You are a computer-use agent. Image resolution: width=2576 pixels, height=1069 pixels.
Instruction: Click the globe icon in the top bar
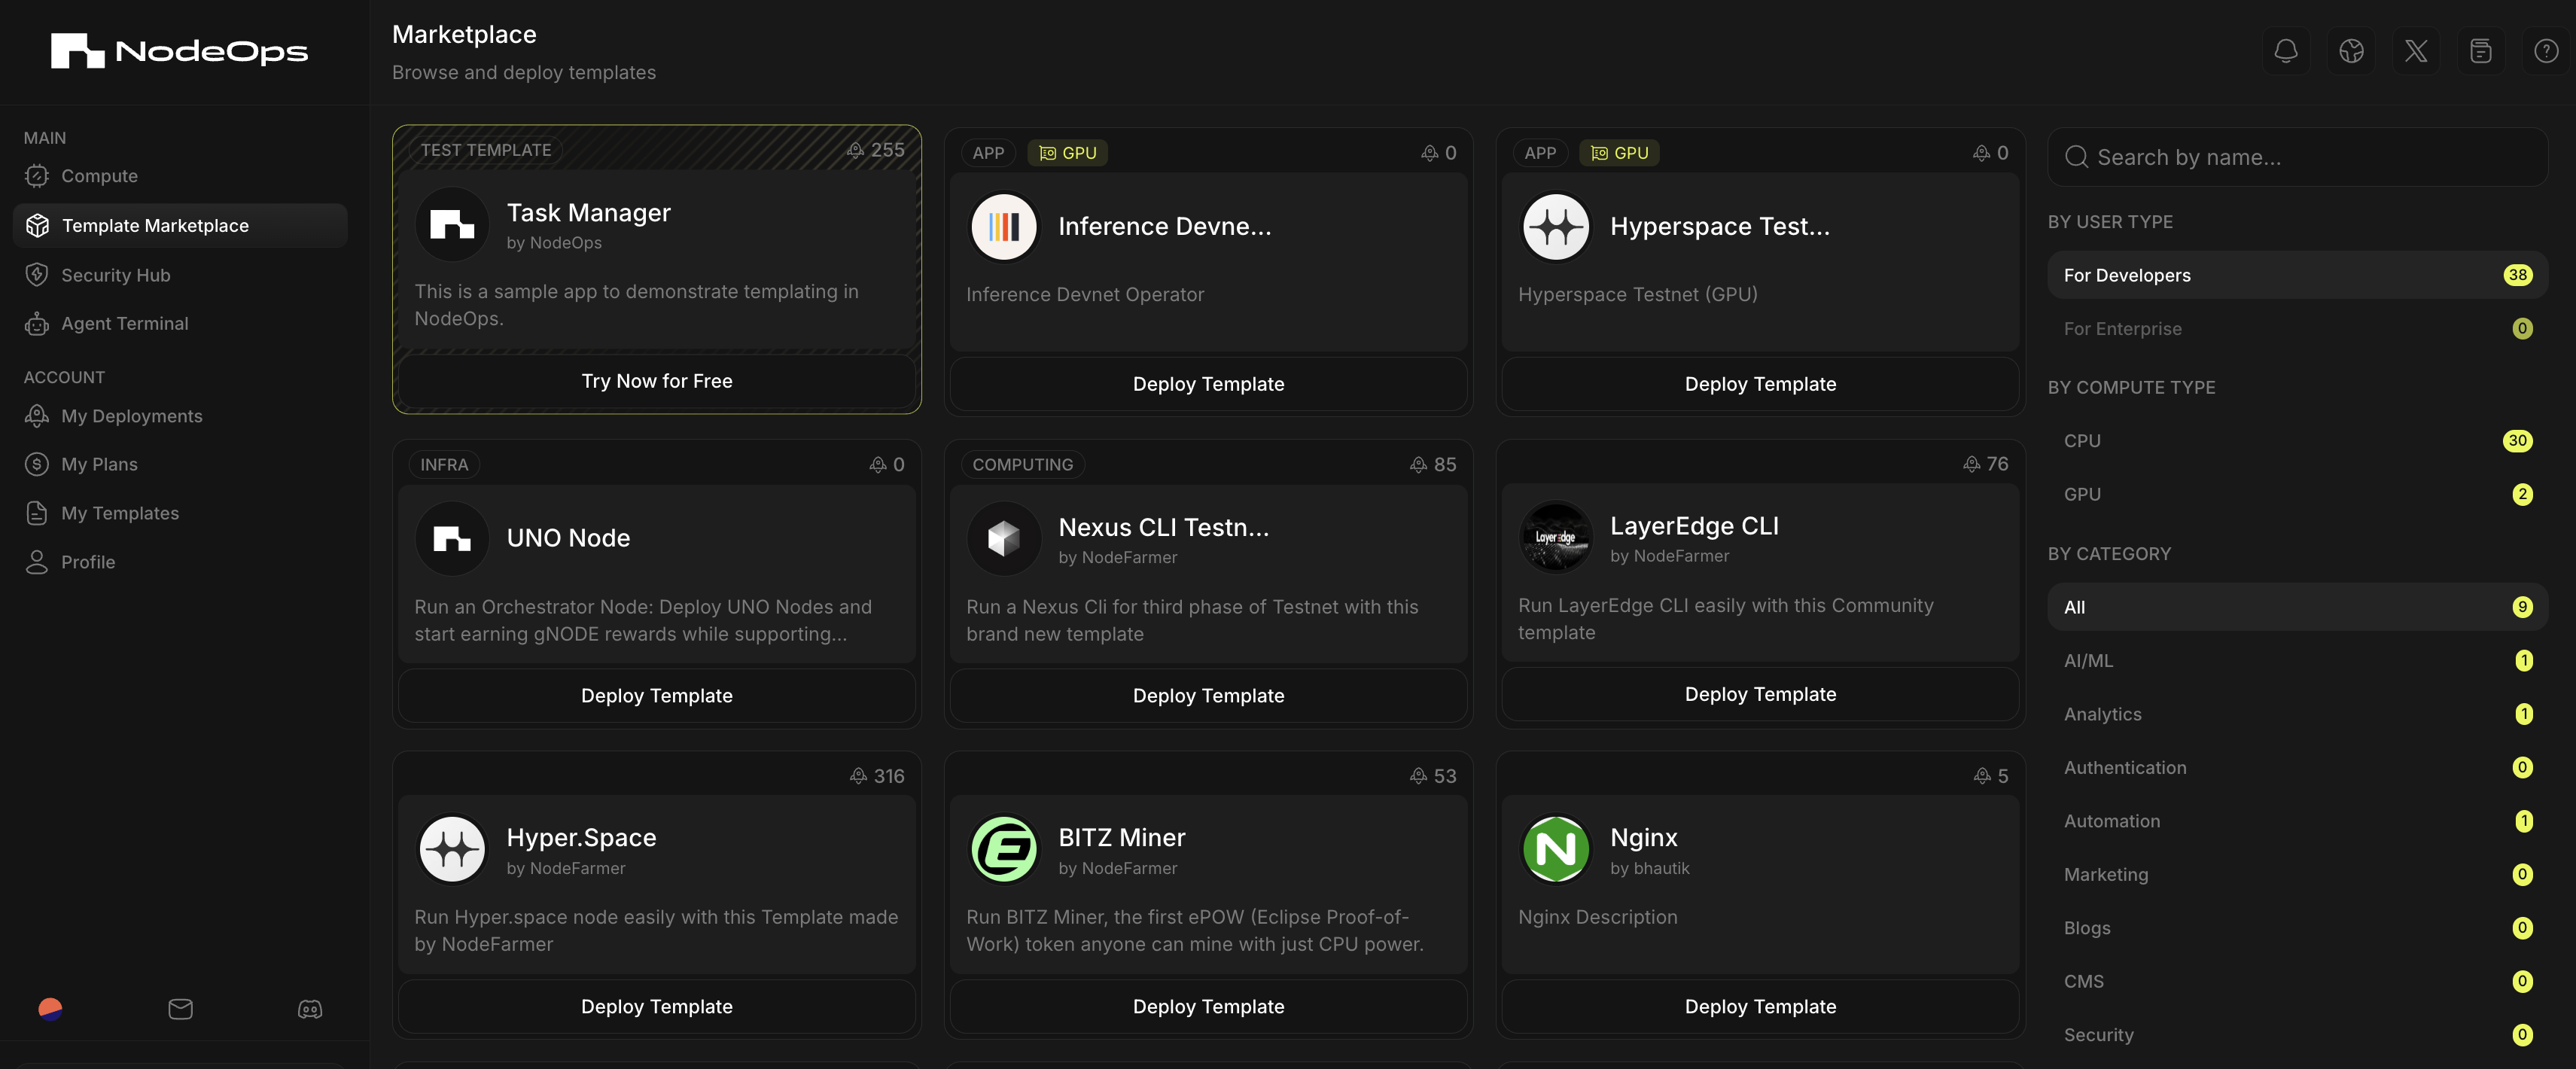[2351, 50]
